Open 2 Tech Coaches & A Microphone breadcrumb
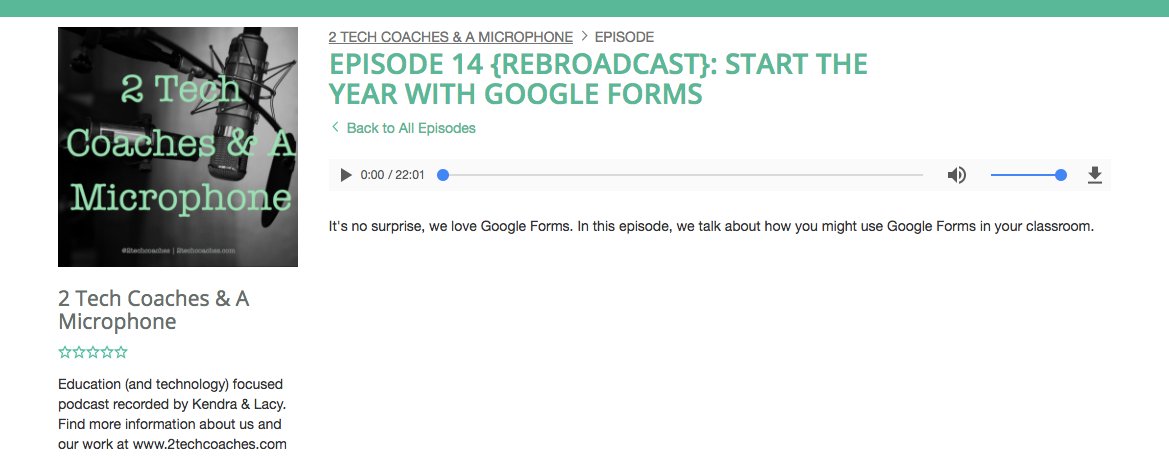This screenshot has height=458, width=1169. pyautogui.click(x=451, y=37)
